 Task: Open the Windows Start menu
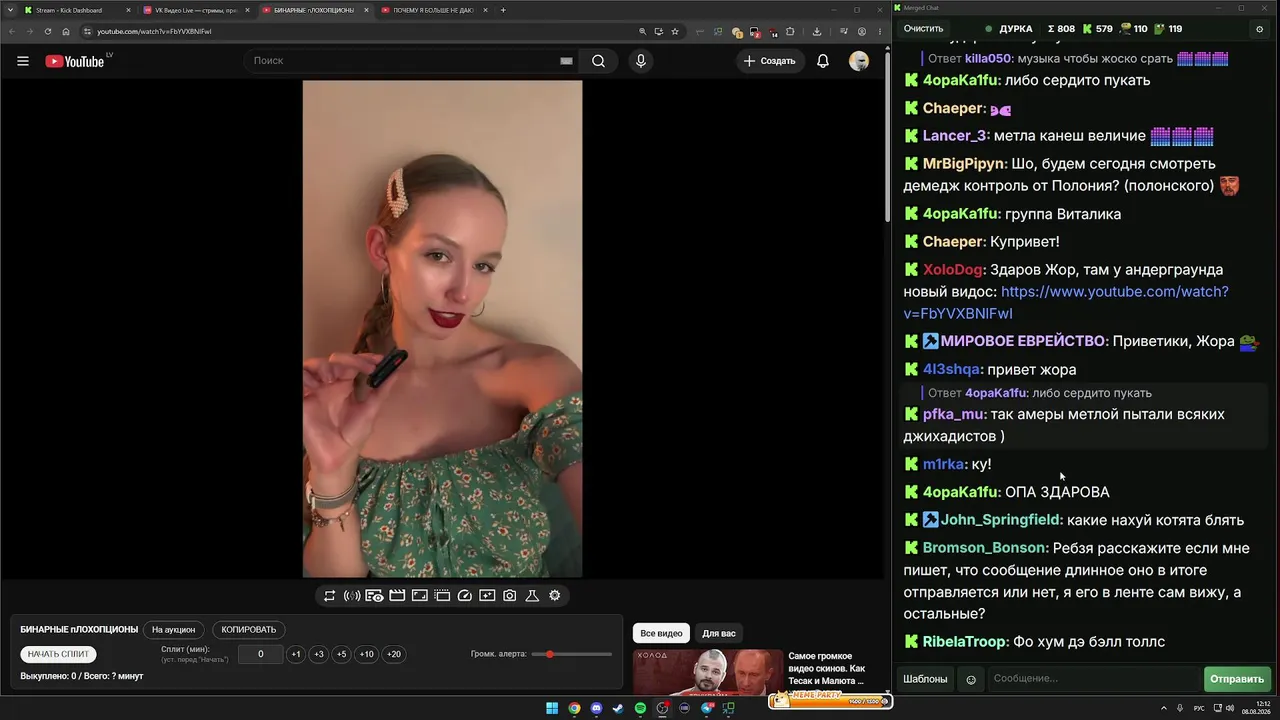tap(552, 709)
